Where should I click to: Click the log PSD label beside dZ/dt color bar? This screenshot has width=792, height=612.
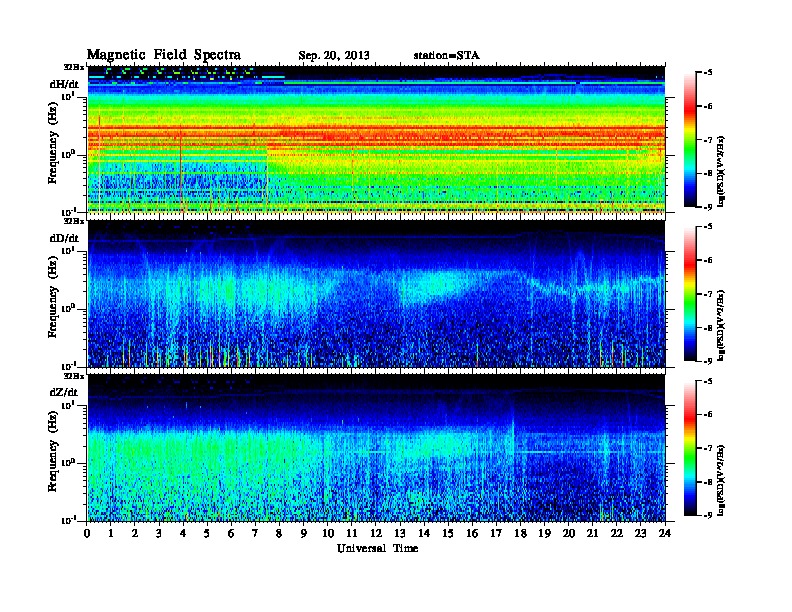[722, 480]
